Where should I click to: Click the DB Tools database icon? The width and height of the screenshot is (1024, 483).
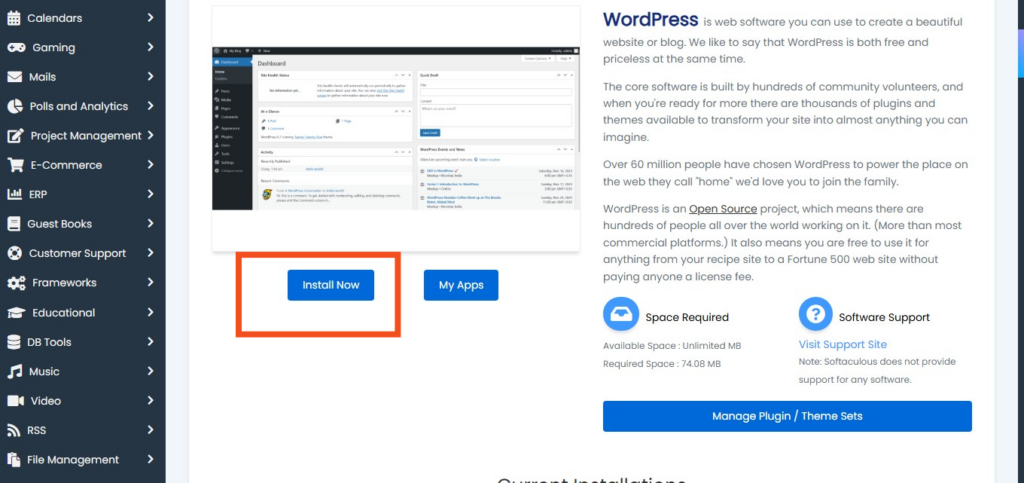click(14, 342)
